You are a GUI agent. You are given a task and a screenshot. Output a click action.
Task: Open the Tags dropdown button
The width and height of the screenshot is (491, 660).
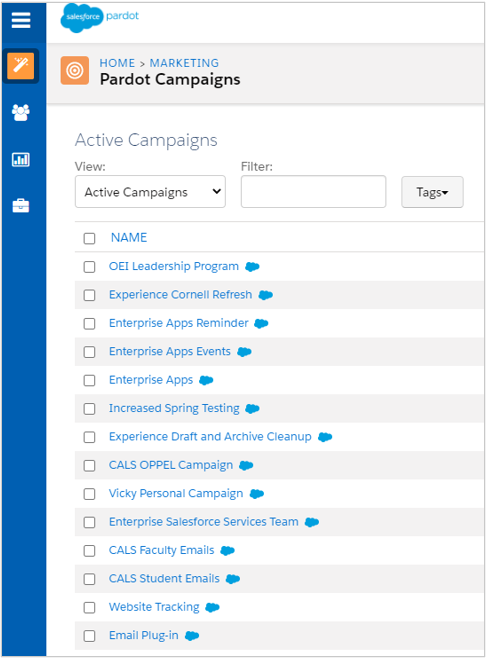(432, 192)
